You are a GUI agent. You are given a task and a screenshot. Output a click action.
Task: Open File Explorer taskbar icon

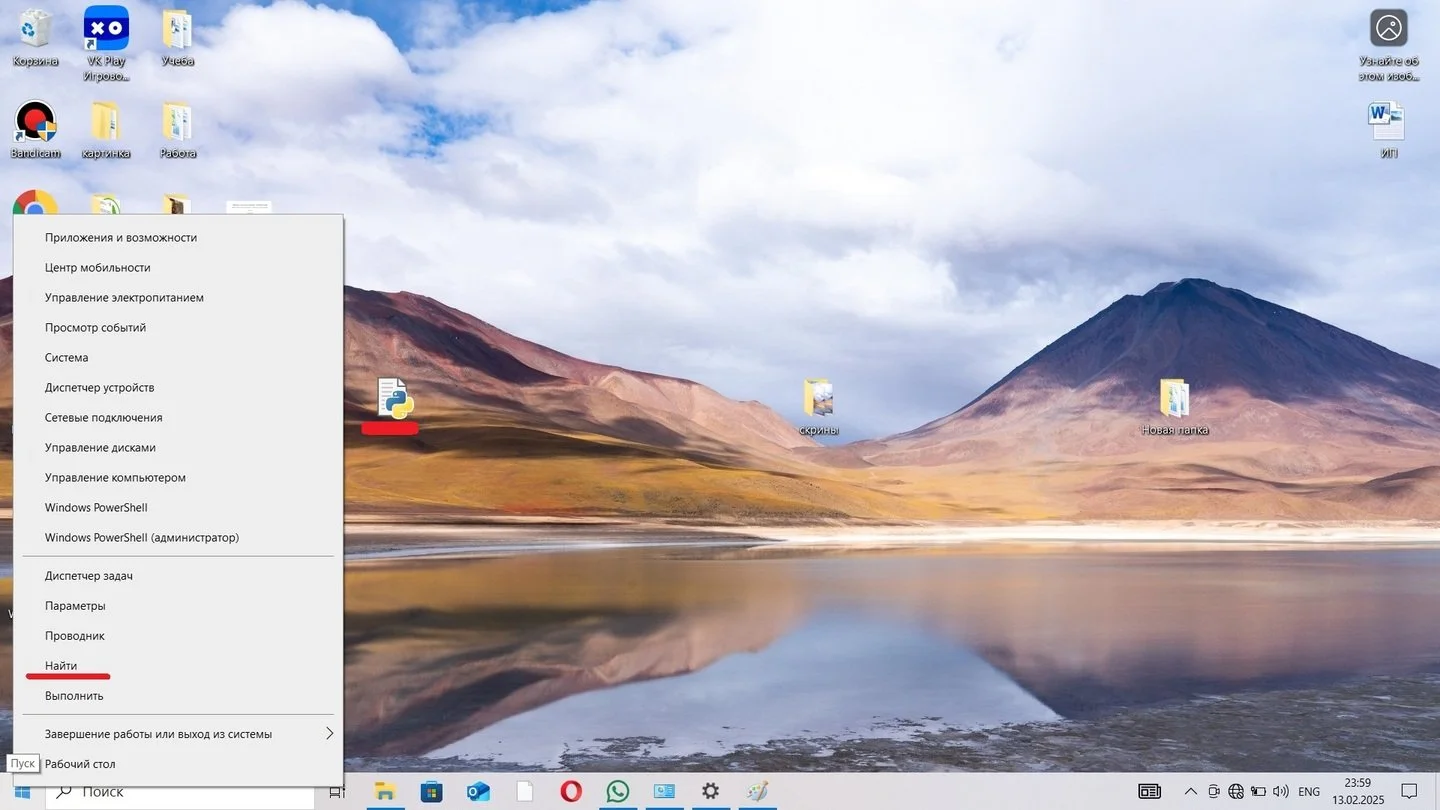point(385,791)
